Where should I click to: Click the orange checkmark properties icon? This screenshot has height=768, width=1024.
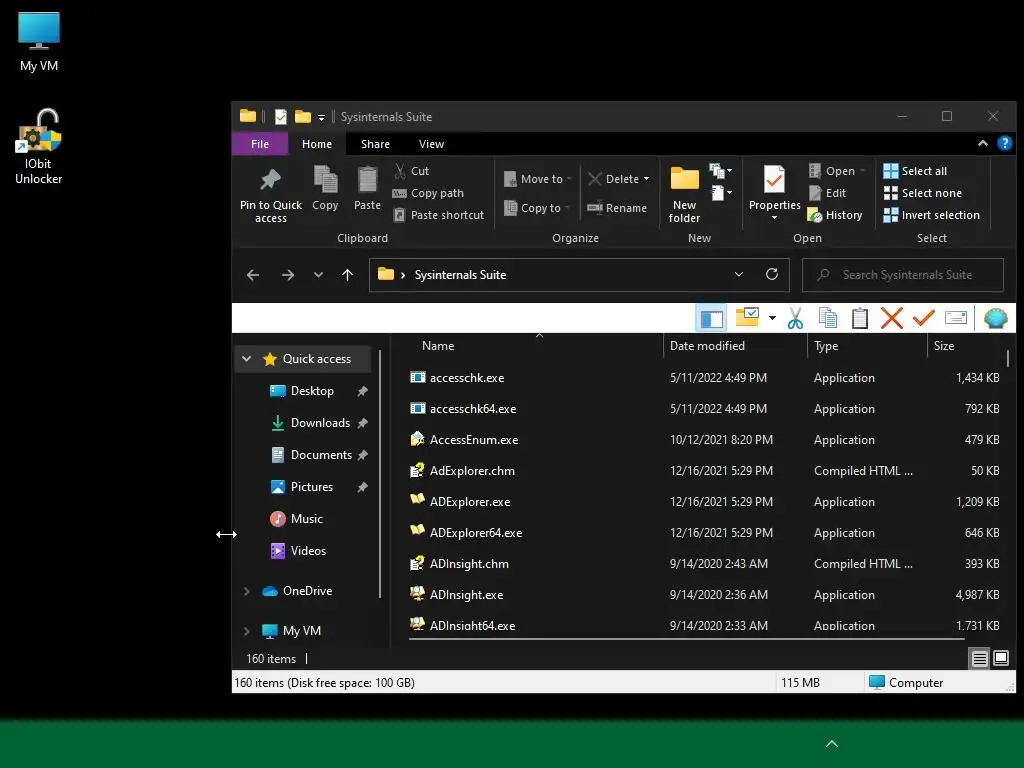point(923,318)
